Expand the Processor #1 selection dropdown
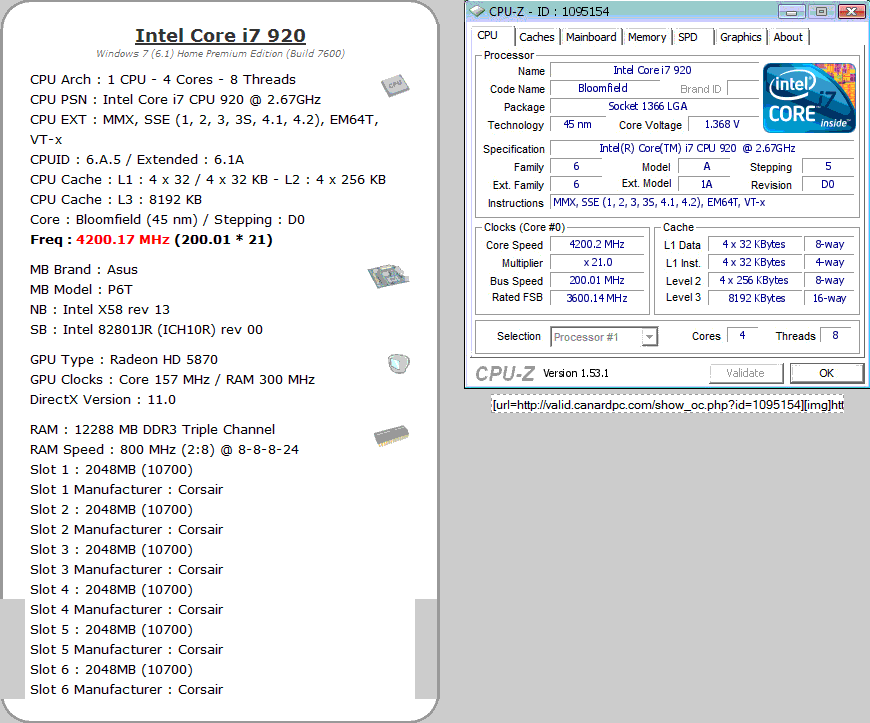The height and width of the screenshot is (723, 870). (x=649, y=337)
